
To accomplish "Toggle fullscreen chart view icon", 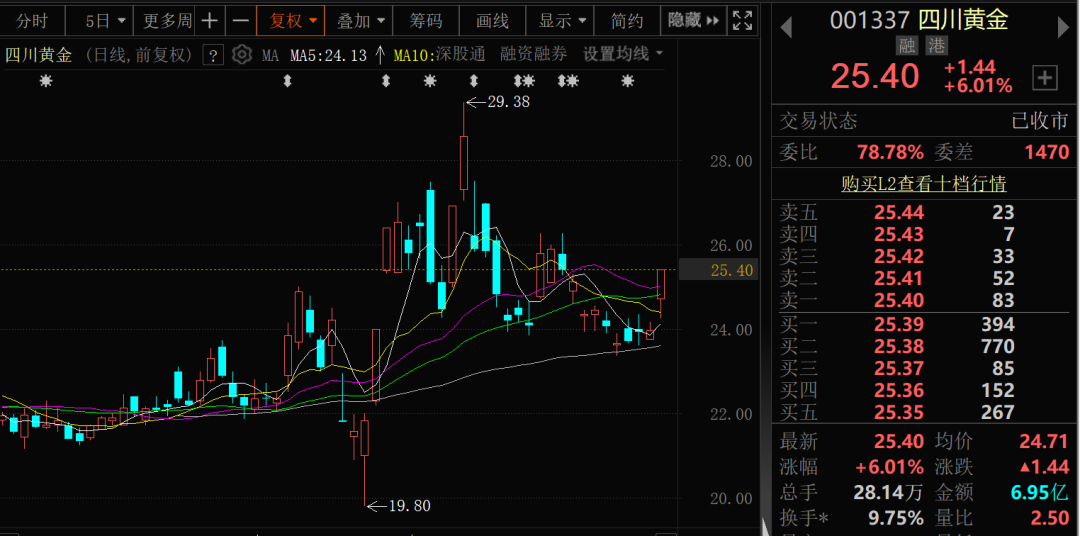I will (743, 20).
